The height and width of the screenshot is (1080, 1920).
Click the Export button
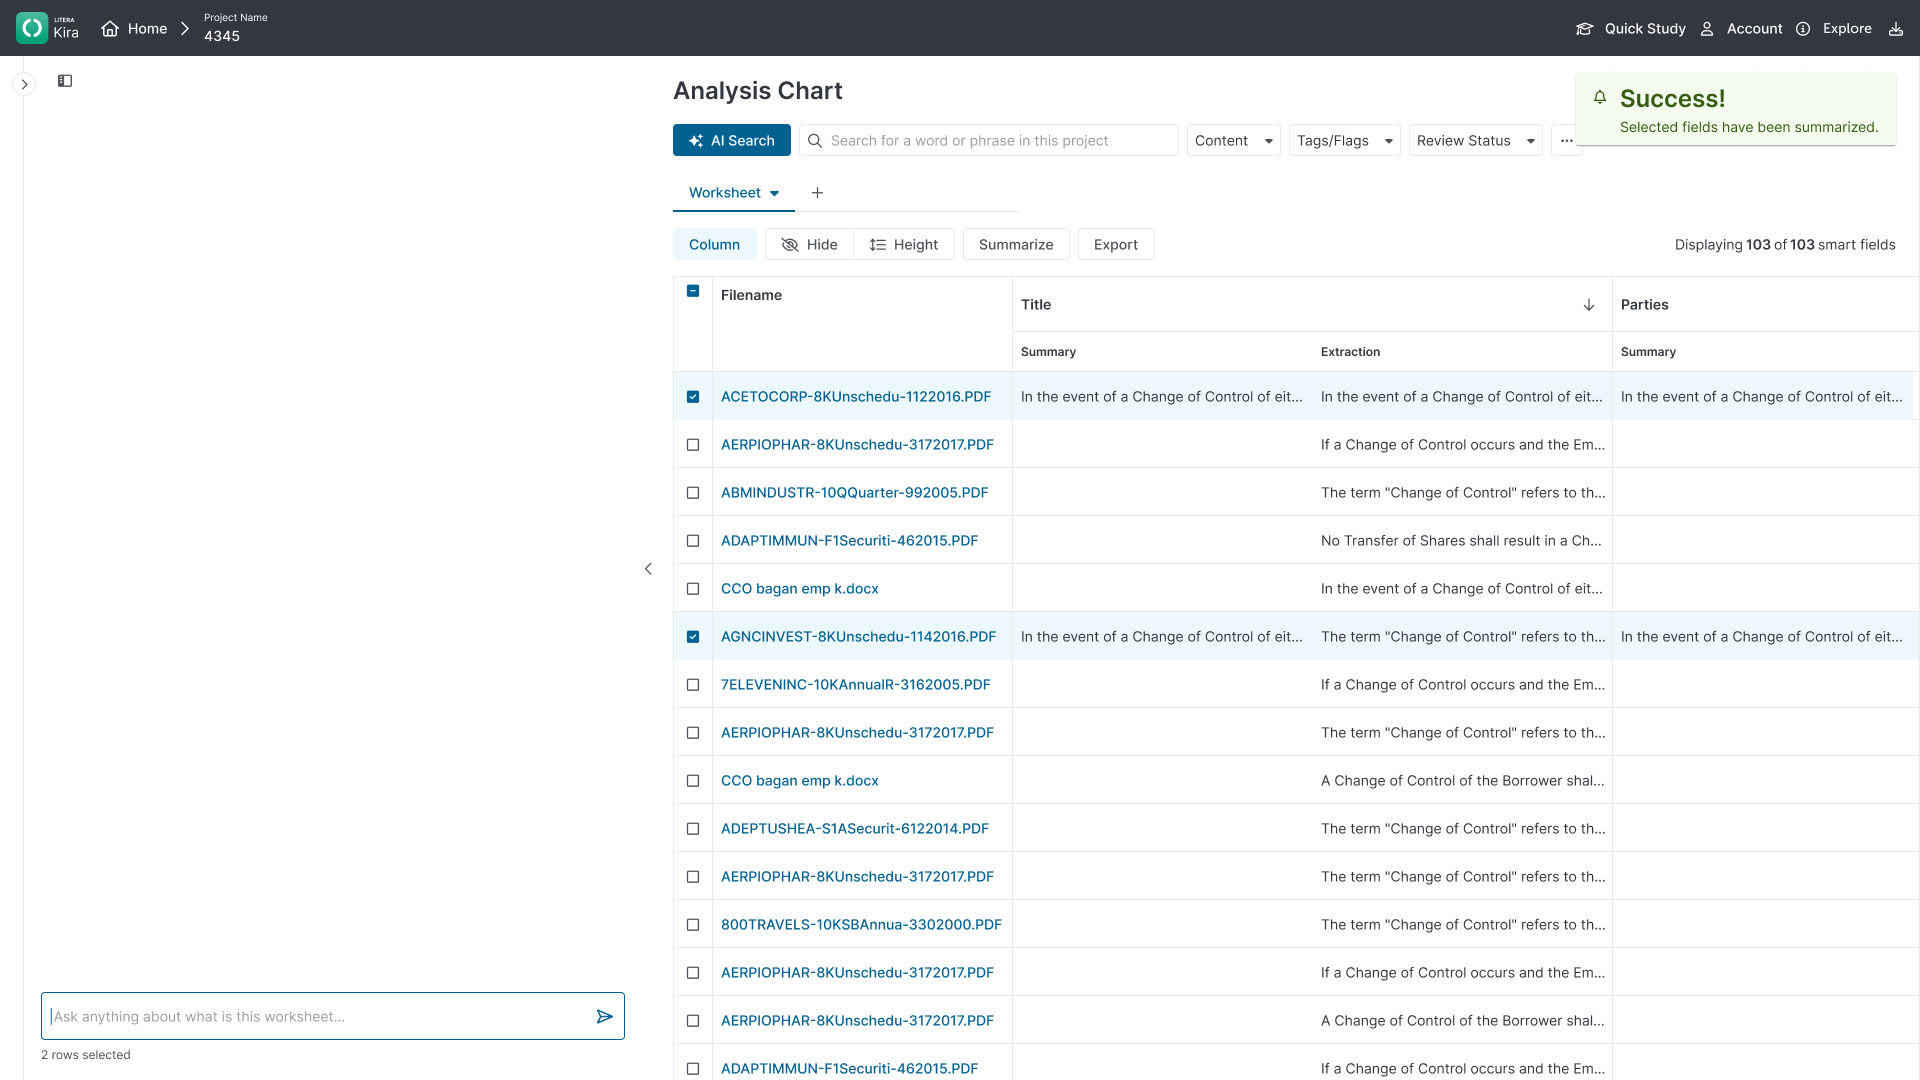tap(1116, 244)
